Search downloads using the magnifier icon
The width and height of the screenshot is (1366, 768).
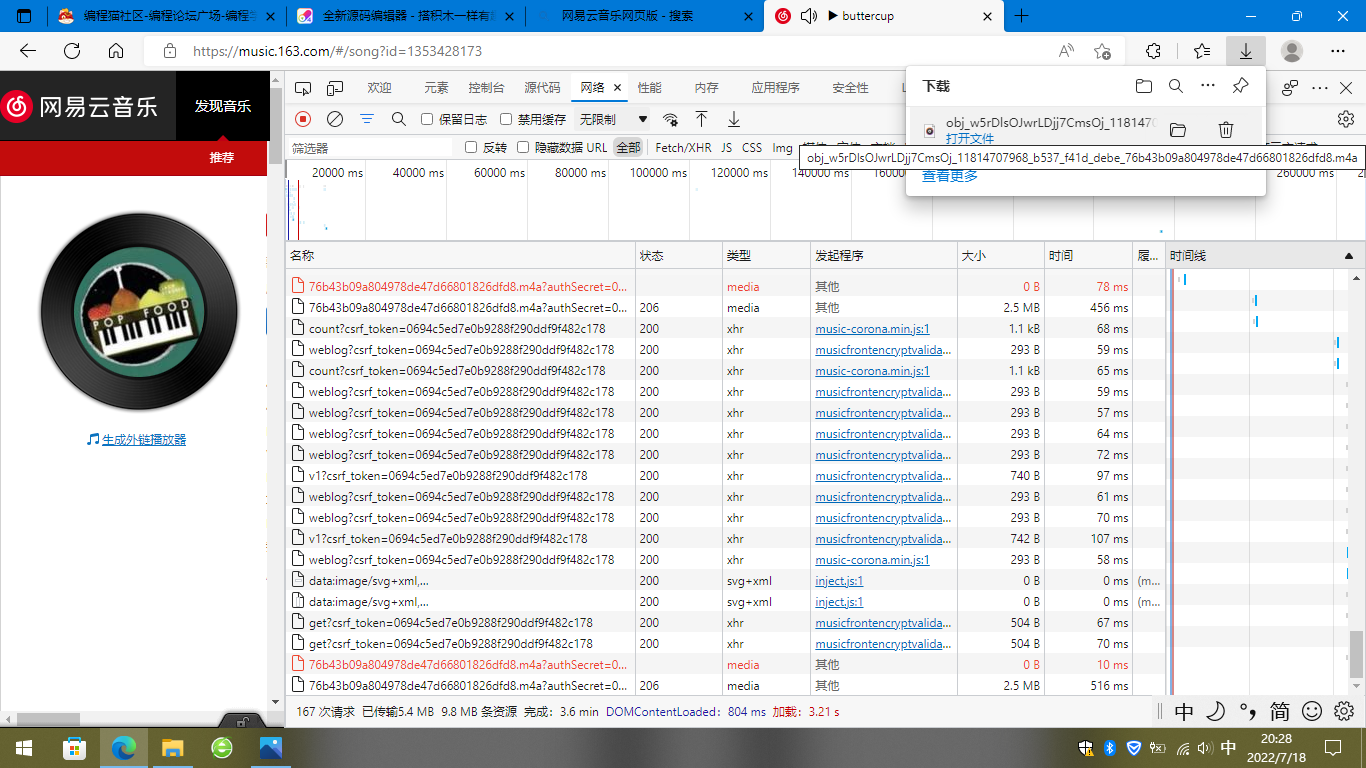[1176, 86]
